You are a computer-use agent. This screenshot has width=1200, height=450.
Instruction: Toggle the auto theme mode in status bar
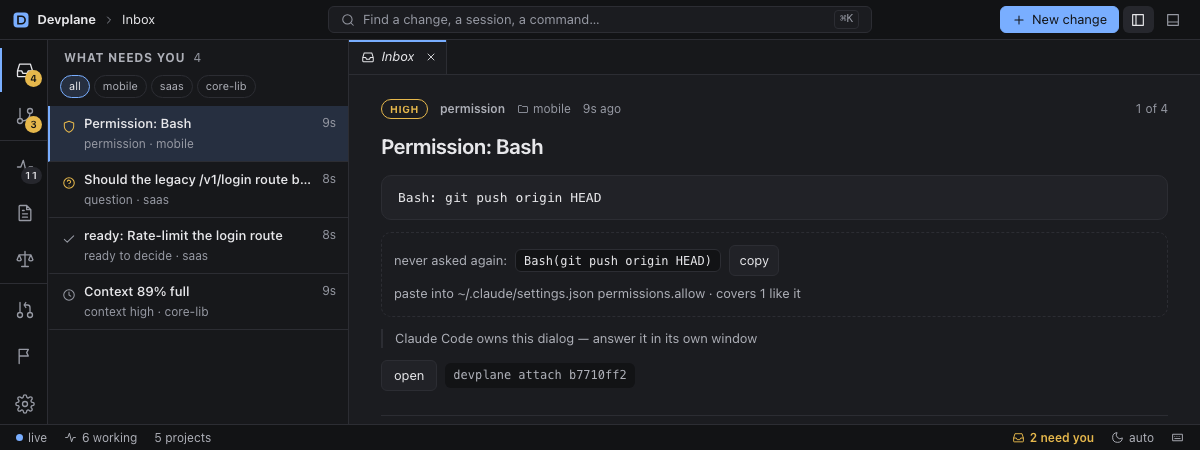1133,438
